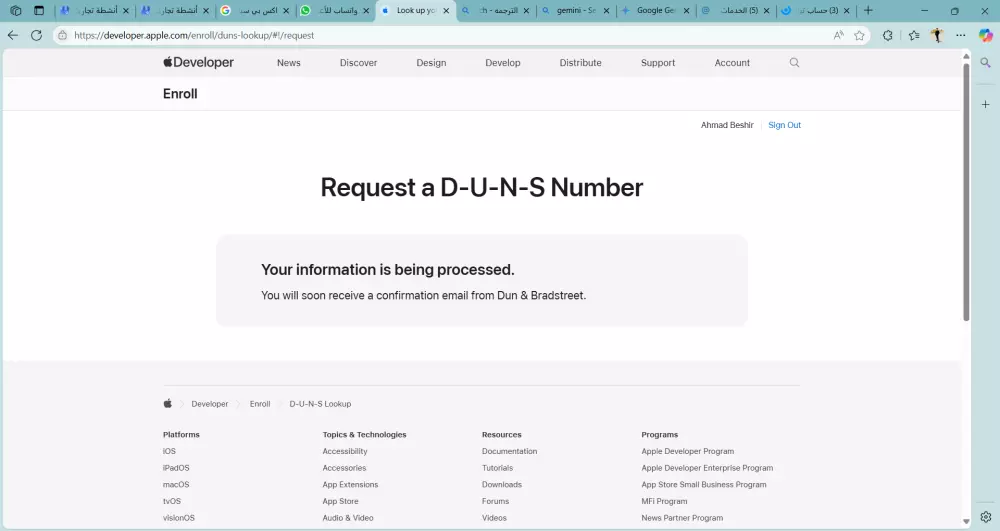Open the Favorites list icon
Screen dimensions: 1000x531
pyautogui.click(x=914, y=36)
